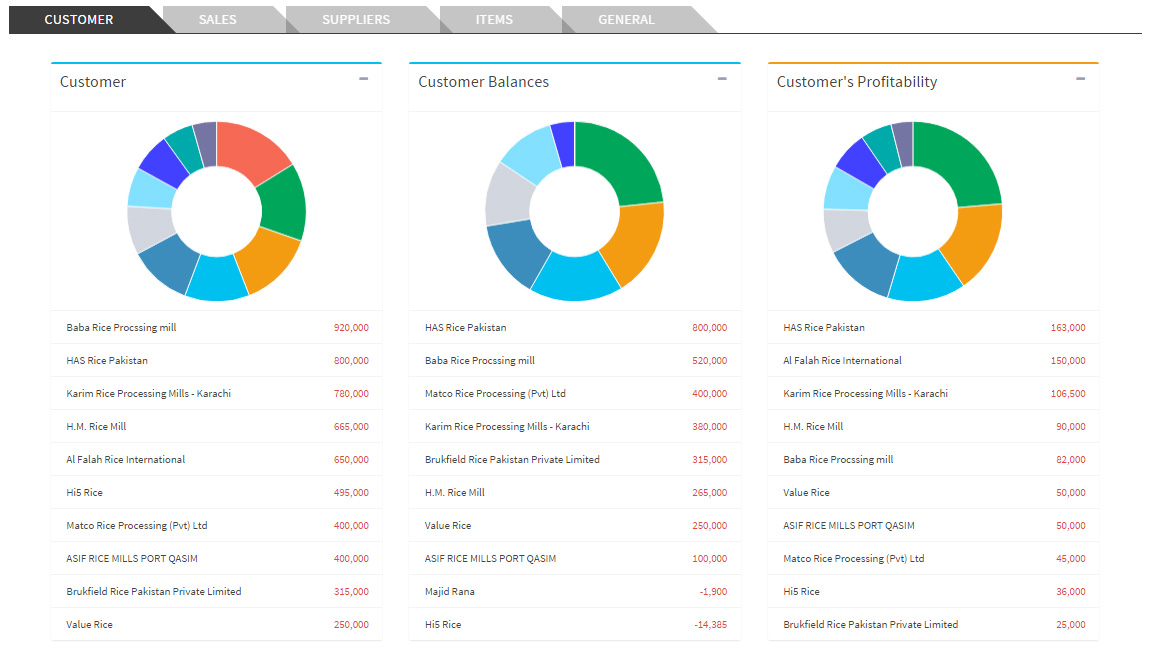Select HAS Rice Pakistan in Customer Balances

[x=575, y=327]
